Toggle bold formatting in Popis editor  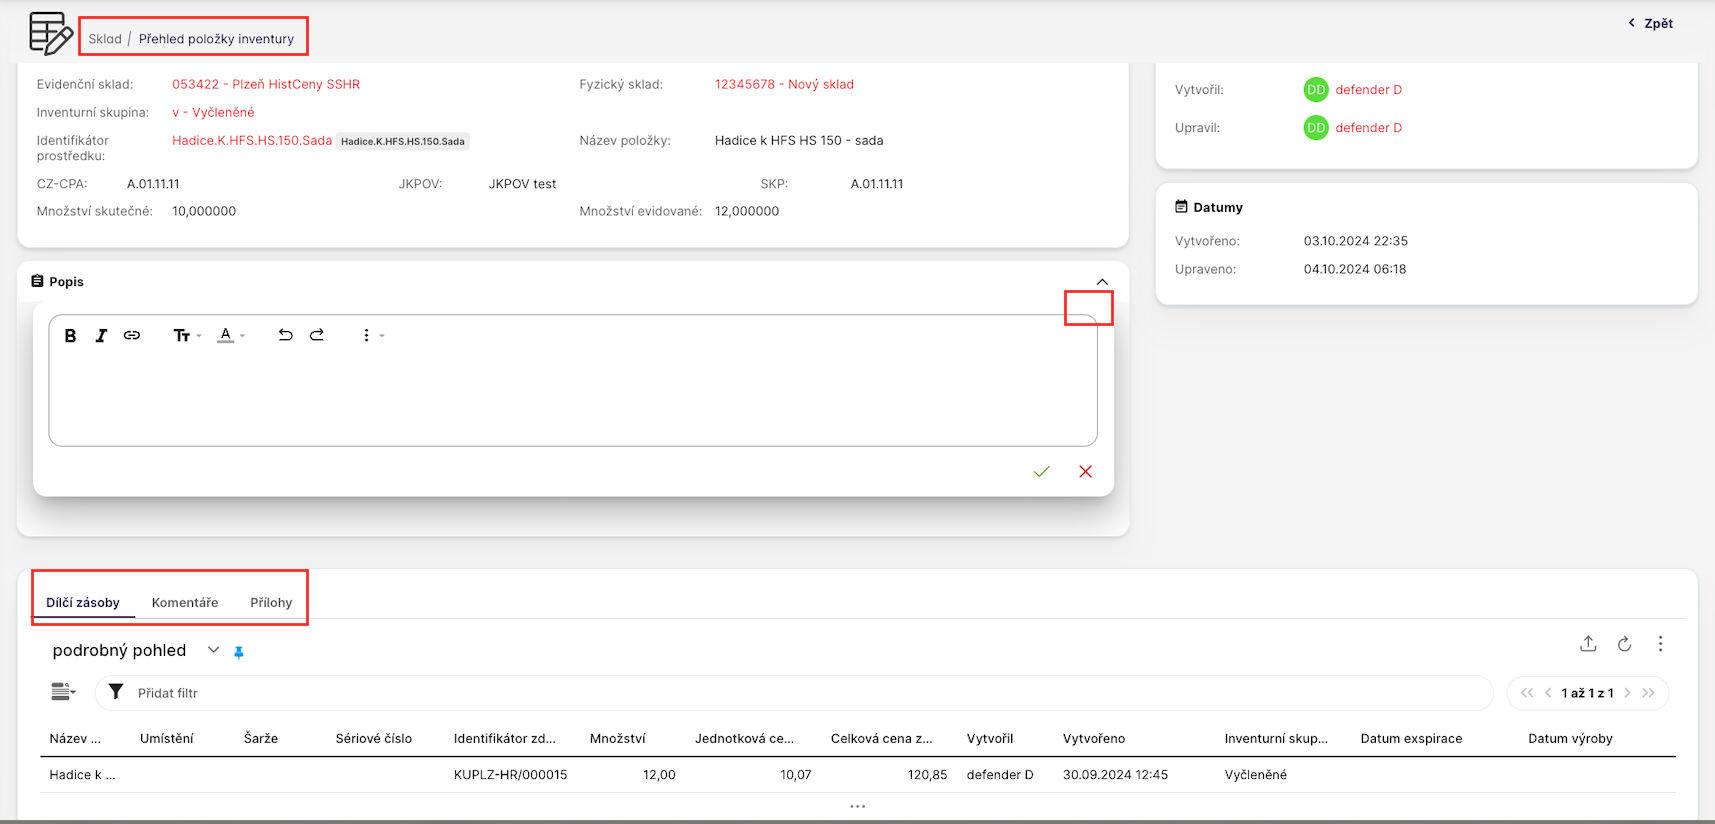70,336
